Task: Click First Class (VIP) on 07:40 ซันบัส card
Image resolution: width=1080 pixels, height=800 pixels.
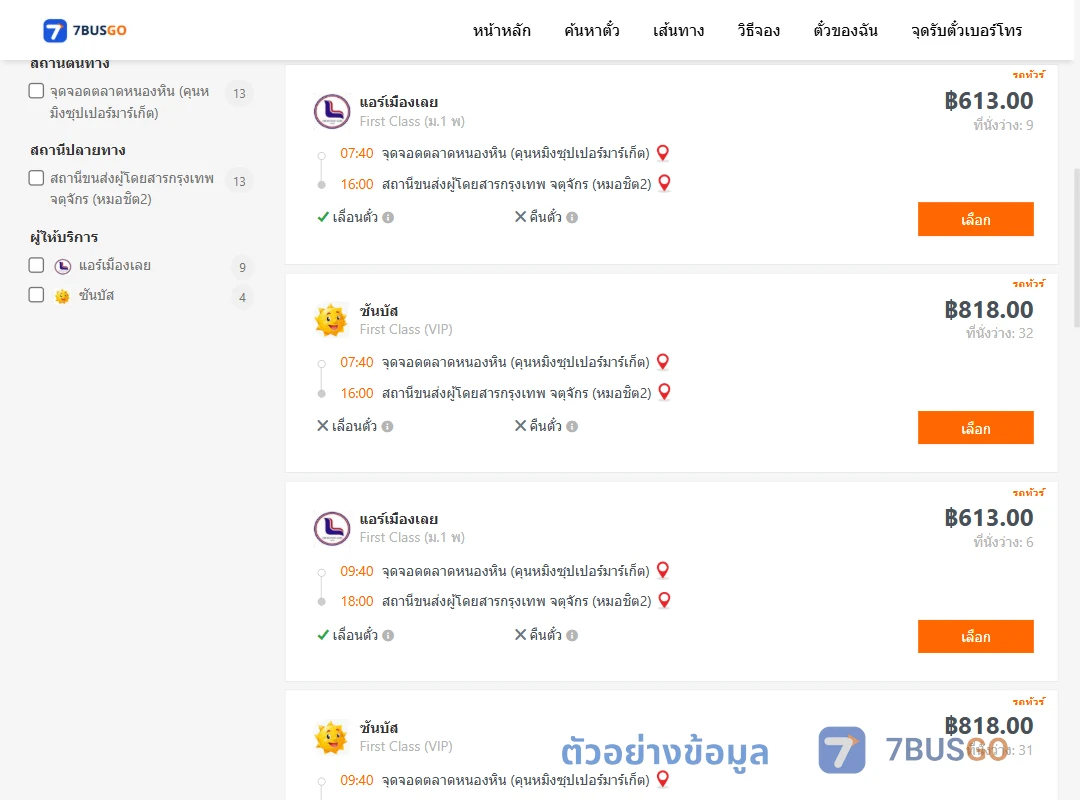Action: pyautogui.click(x=406, y=329)
